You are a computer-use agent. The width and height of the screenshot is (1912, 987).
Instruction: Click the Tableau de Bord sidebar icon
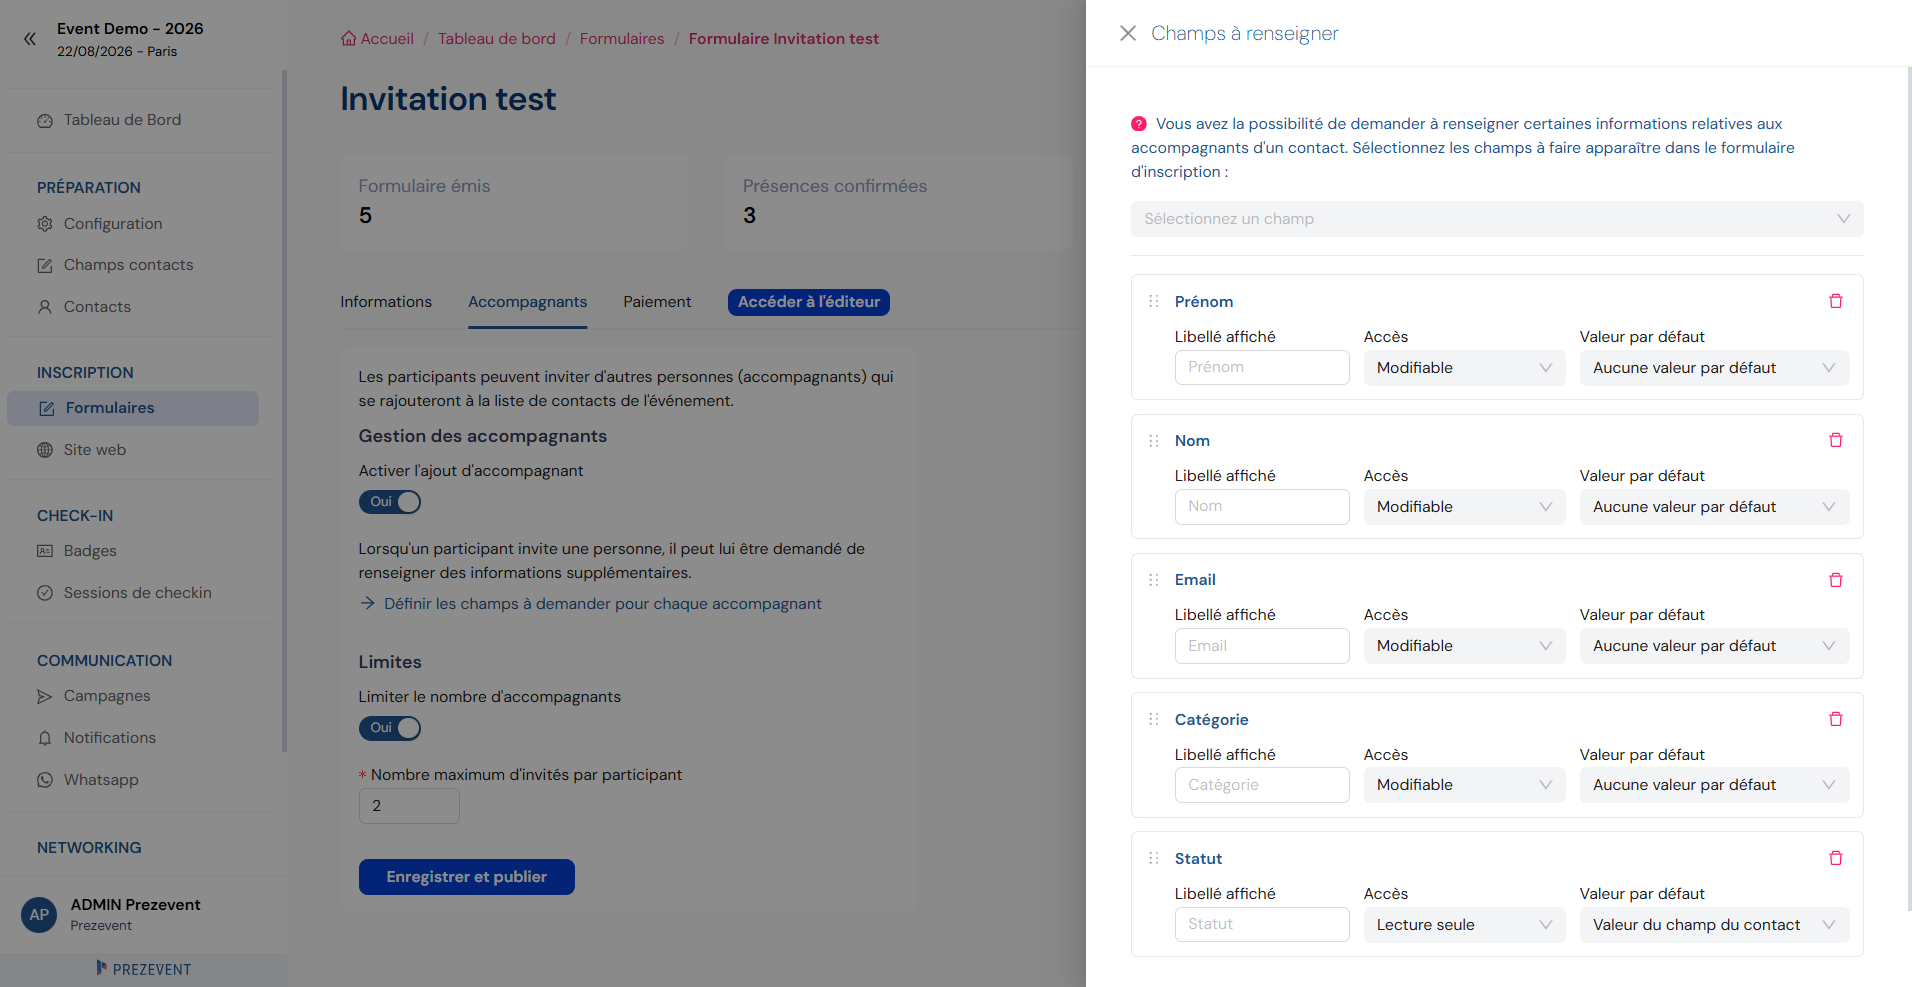(x=45, y=120)
